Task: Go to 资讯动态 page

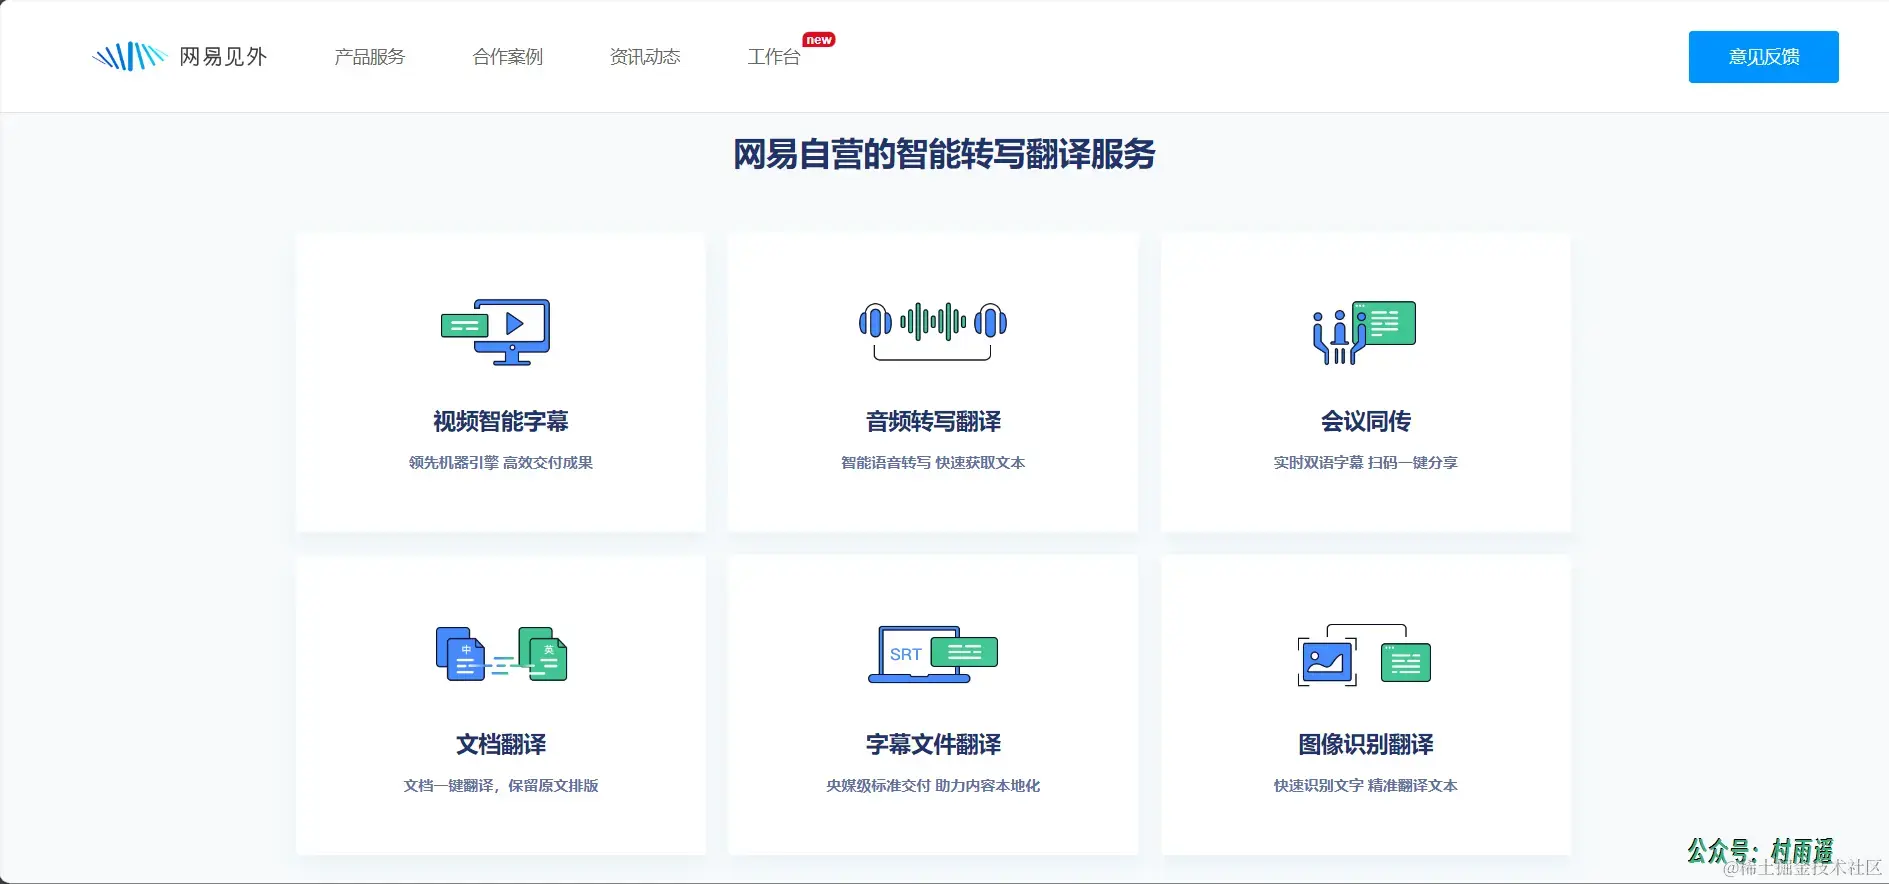Action: pyautogui.click(x=645, y=57)
